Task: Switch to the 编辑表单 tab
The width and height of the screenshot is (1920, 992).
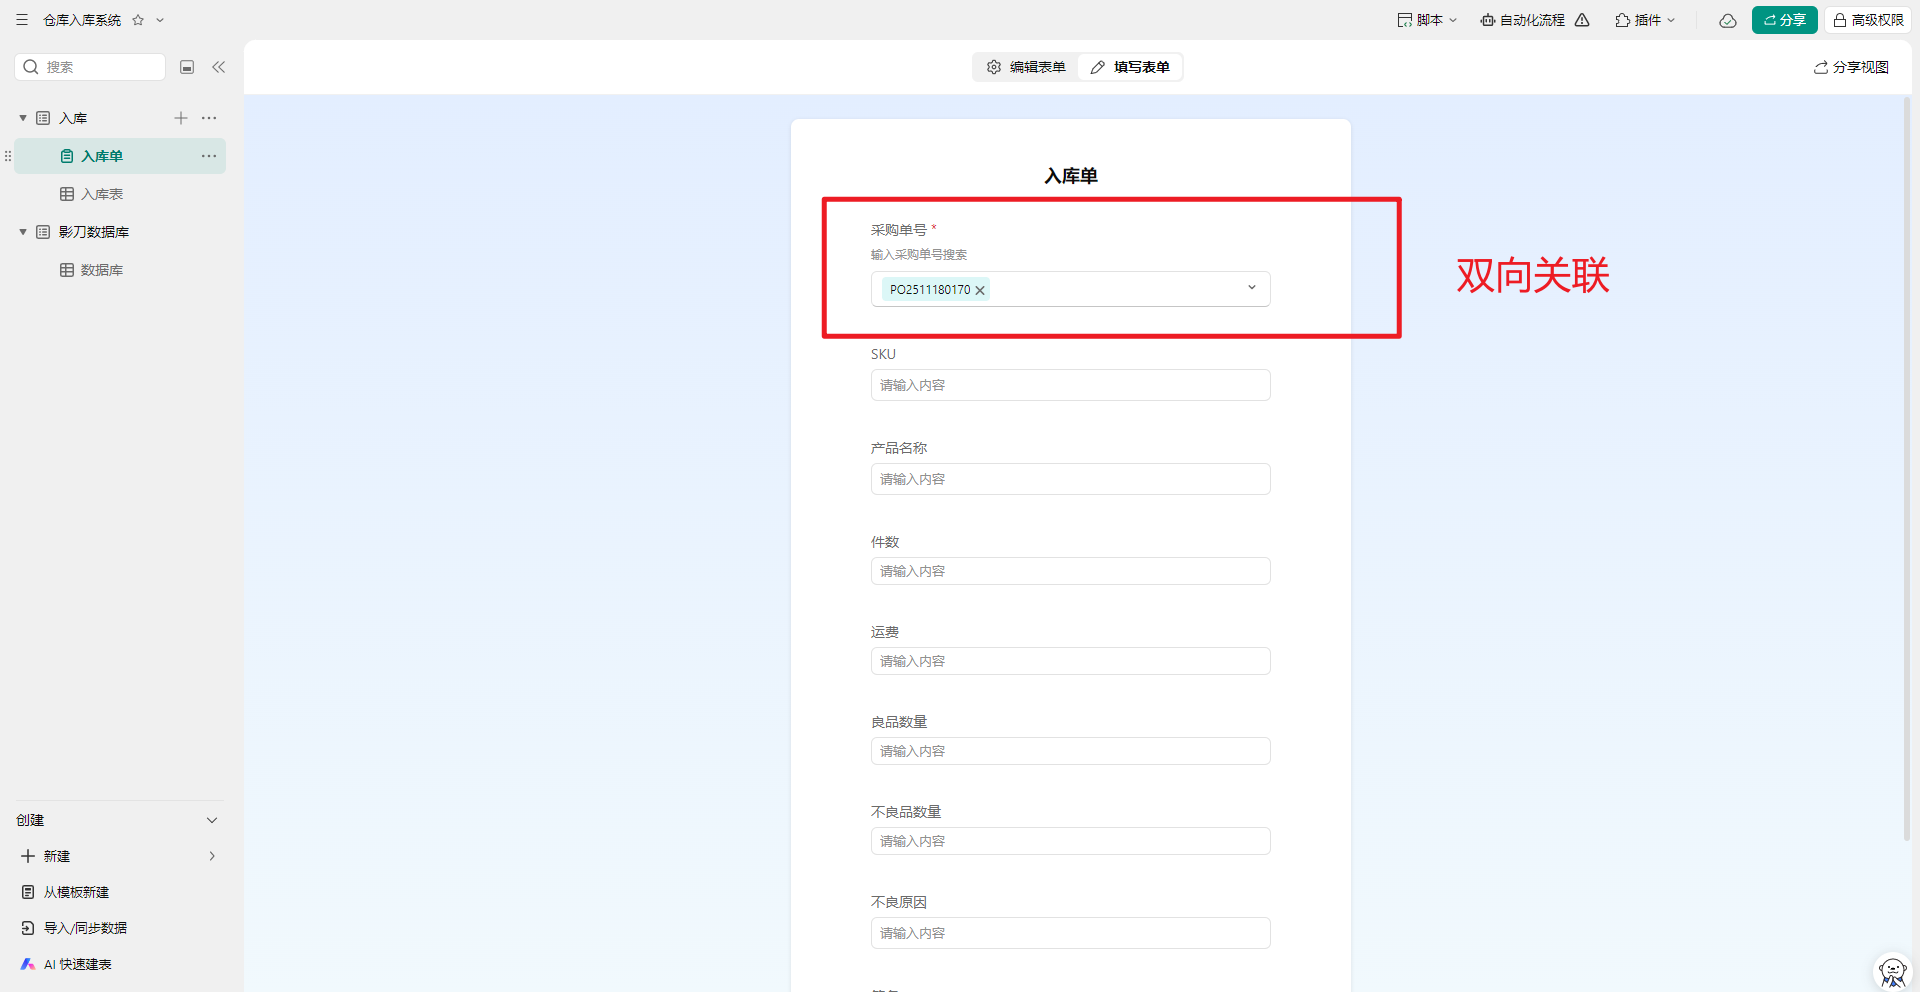Action: point(1026,67)
